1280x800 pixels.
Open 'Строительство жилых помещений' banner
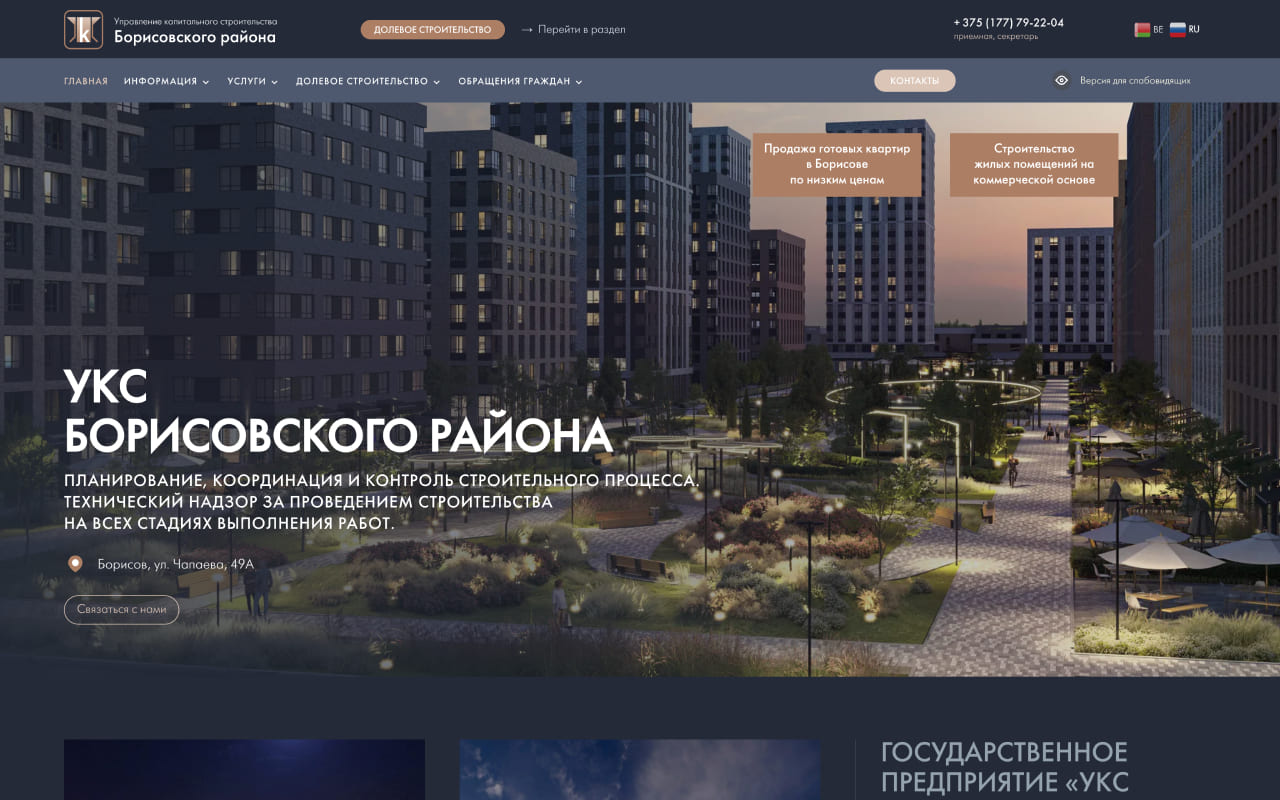point(1034,164)
